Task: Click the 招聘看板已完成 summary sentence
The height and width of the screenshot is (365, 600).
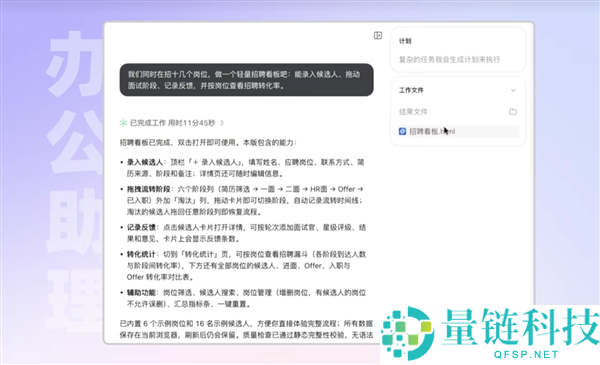Action: click(x=208, y=143)
